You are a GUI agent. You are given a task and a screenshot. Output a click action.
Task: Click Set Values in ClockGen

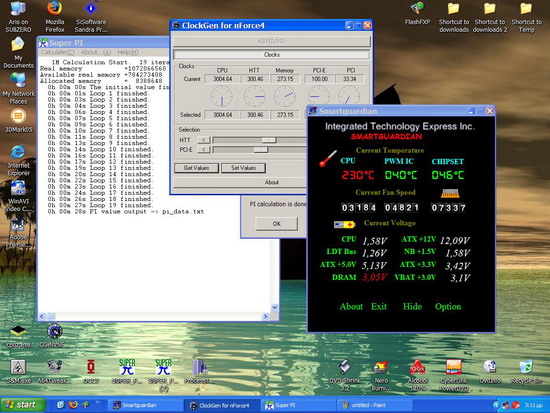pos(243,168)
